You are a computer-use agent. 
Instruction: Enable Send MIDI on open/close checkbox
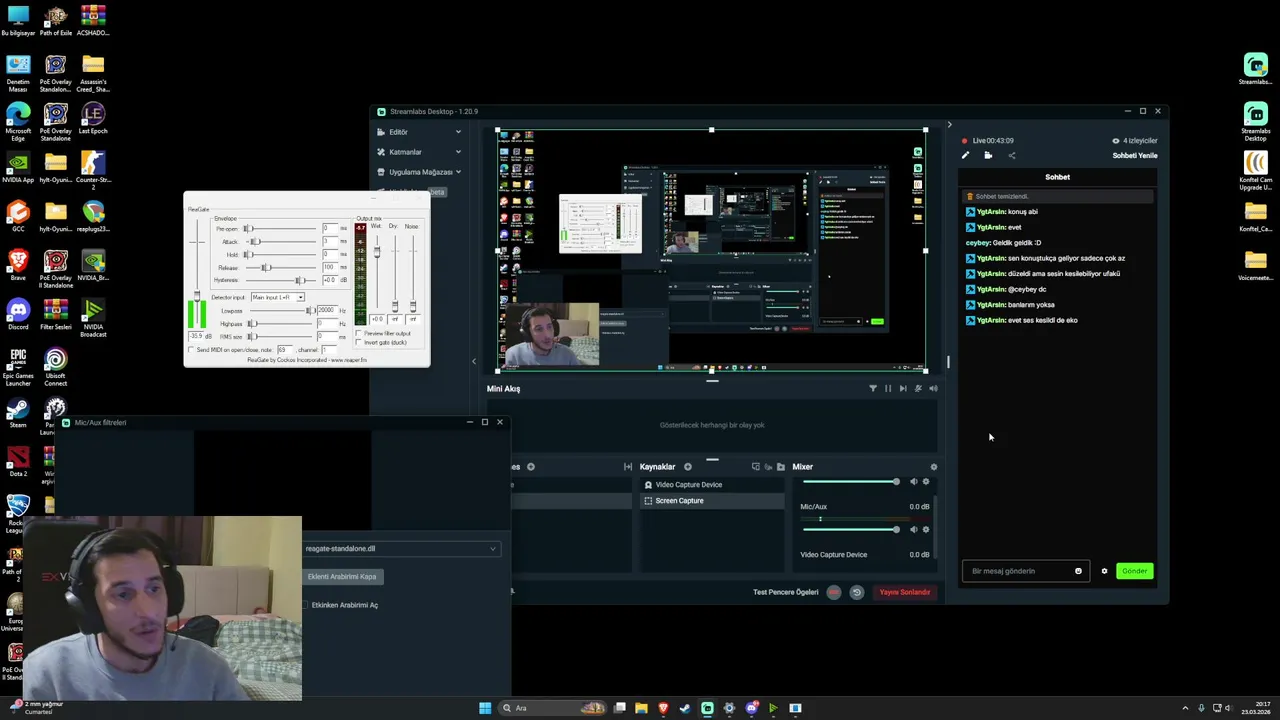192,350
